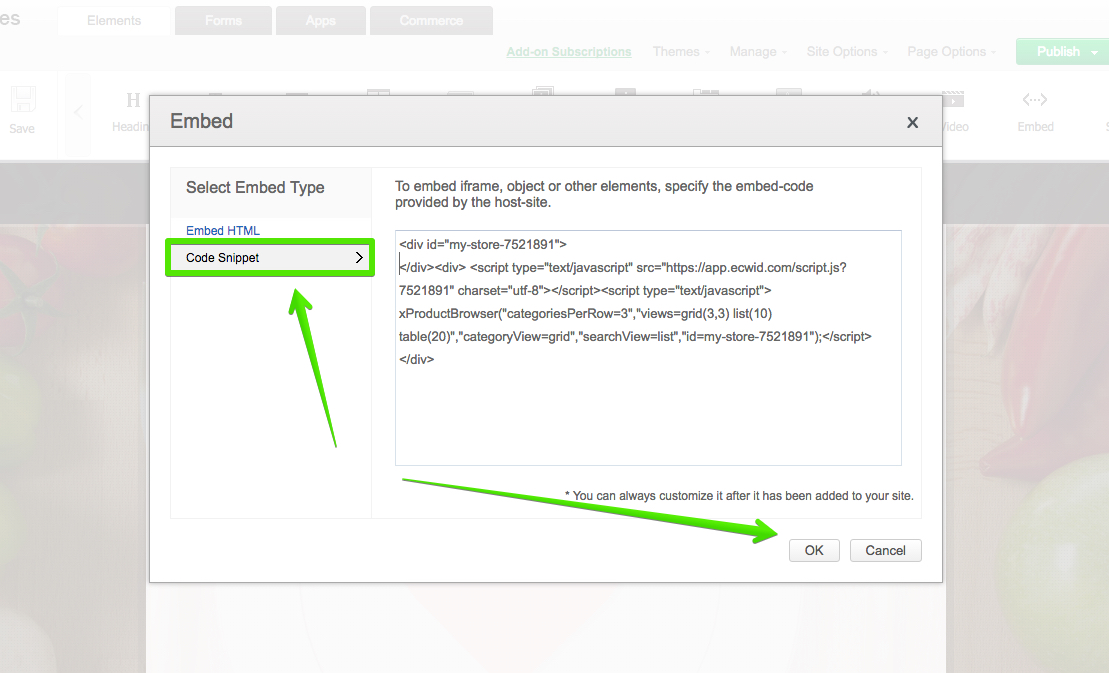Image resolution: width=1109 pixels, height=673 pixels.
Task: Close the Embed dialog with the X
Action: click(x=912, y=122)
